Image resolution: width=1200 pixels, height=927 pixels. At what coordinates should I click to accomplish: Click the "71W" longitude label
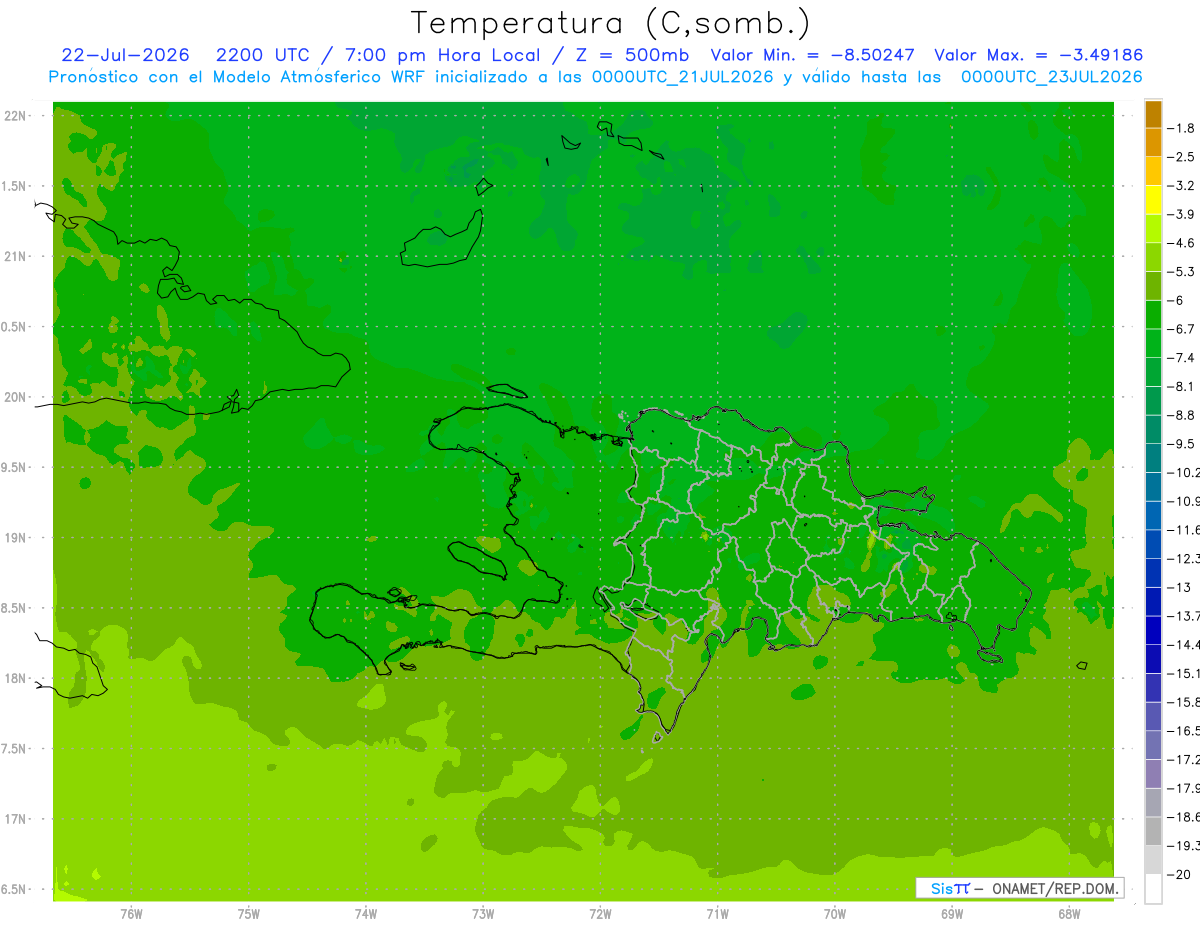[x=717, y=913]
